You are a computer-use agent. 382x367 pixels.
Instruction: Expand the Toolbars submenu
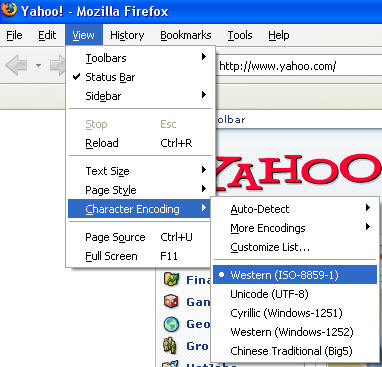pos(140,58)
